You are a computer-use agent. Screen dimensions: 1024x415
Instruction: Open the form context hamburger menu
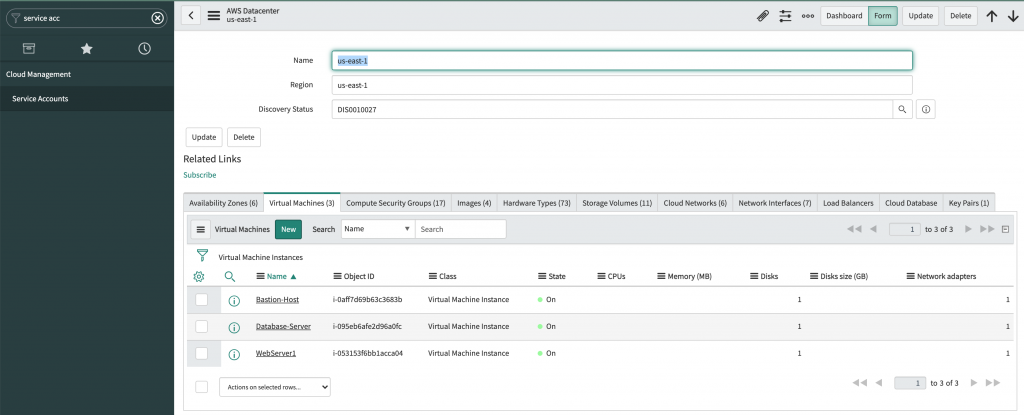(x=214, y=16)
